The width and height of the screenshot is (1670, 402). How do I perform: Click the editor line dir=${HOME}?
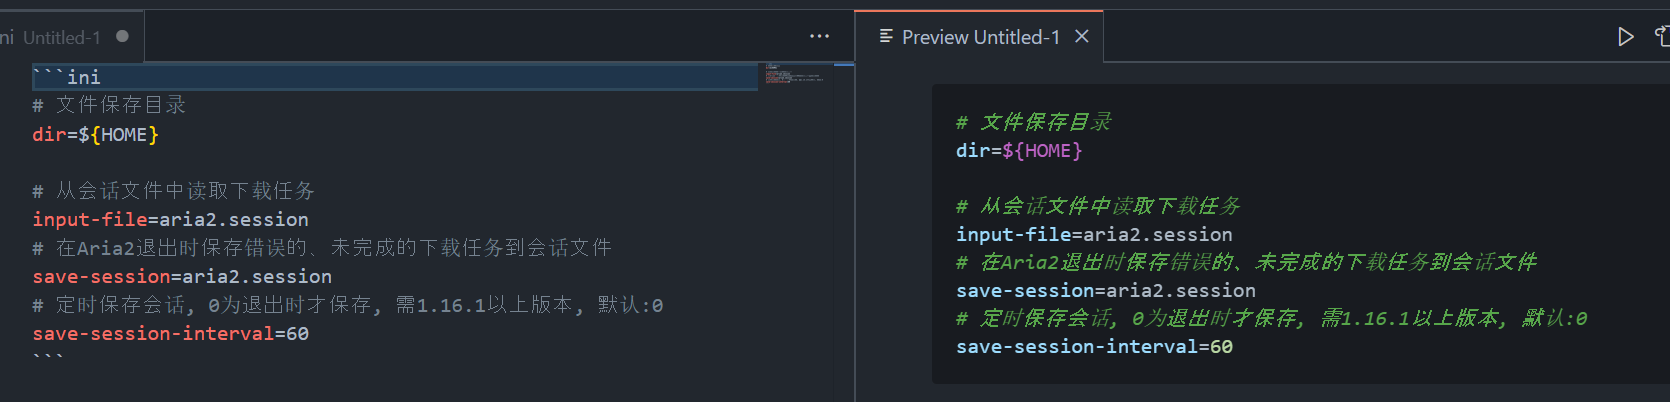[x=95, y=134]
